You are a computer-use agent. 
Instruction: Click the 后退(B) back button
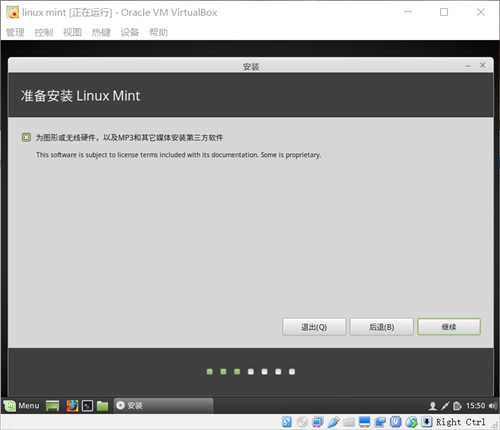[381, 327]
